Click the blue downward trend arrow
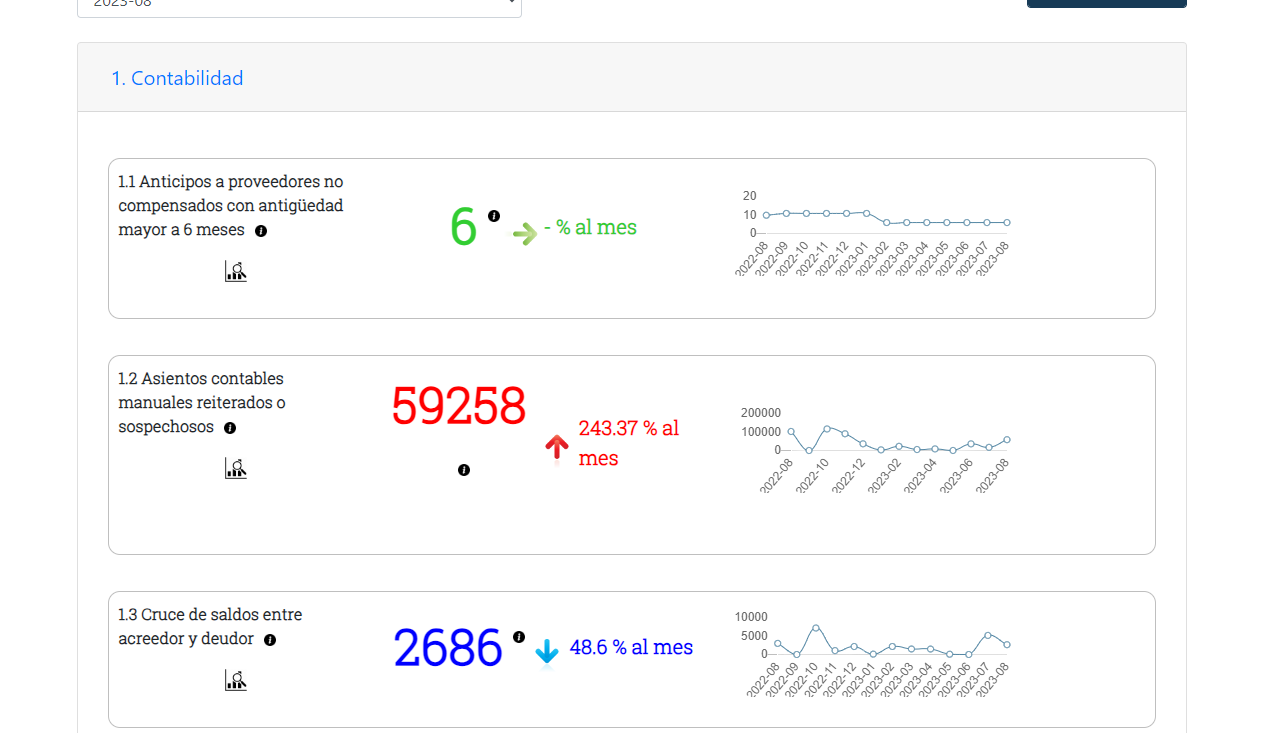1262x733 pixels. (546, 652)
